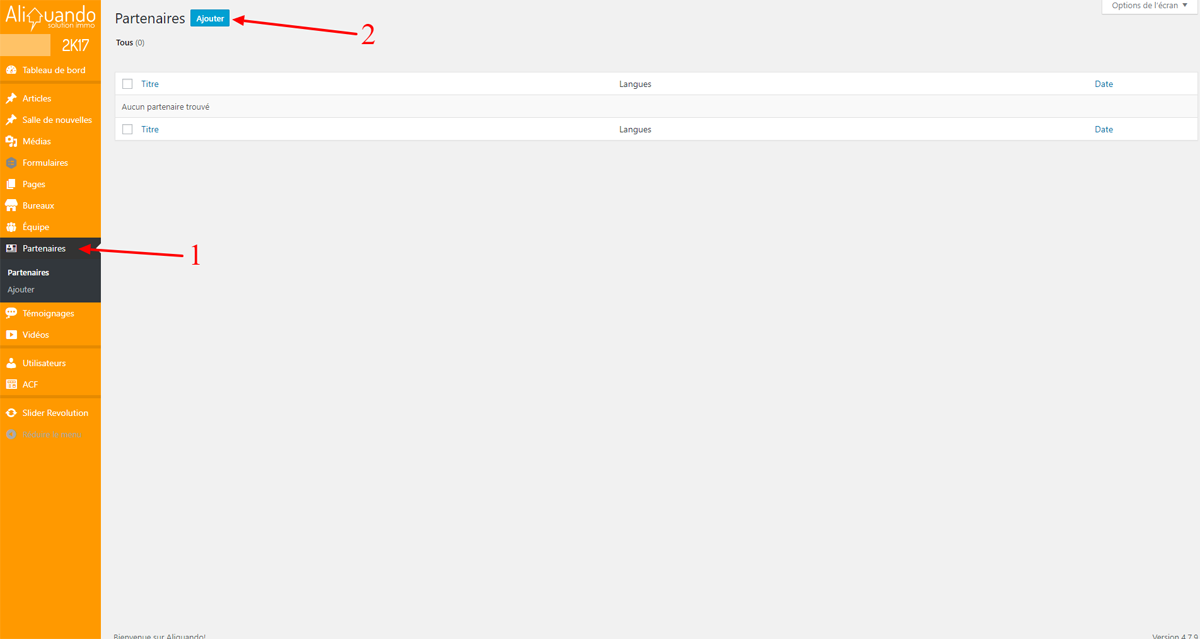Expand the Options de l'écran dropdown
The width and height of the screenshot is (1200, 639).
[1150, 6]
